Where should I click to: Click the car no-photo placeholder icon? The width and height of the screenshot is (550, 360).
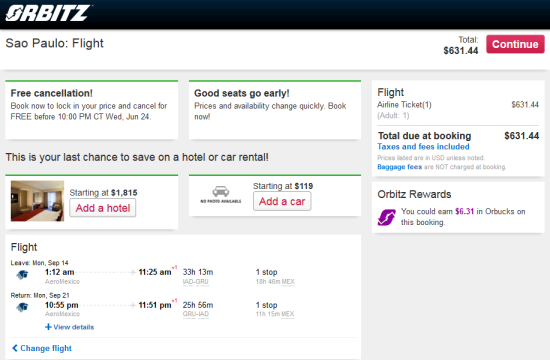(x=221, y=194)
